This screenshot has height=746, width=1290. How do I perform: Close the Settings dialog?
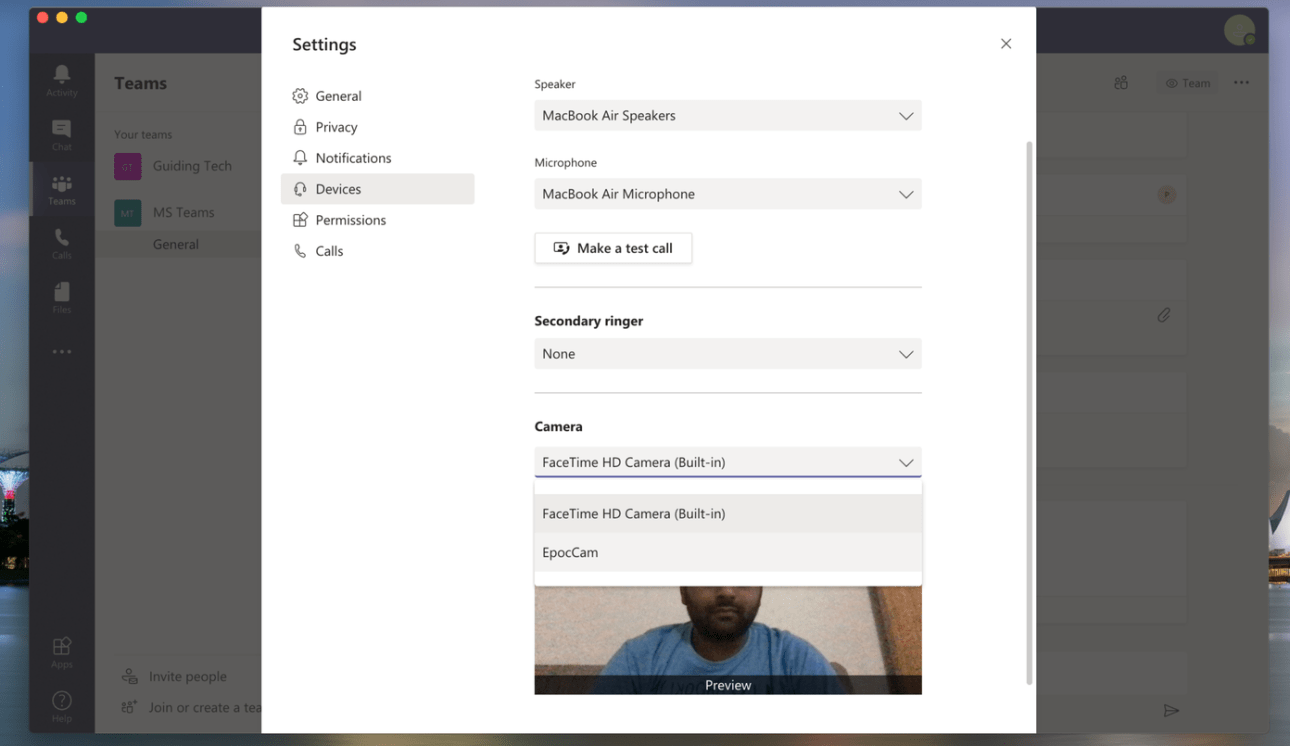point(1006,44)
